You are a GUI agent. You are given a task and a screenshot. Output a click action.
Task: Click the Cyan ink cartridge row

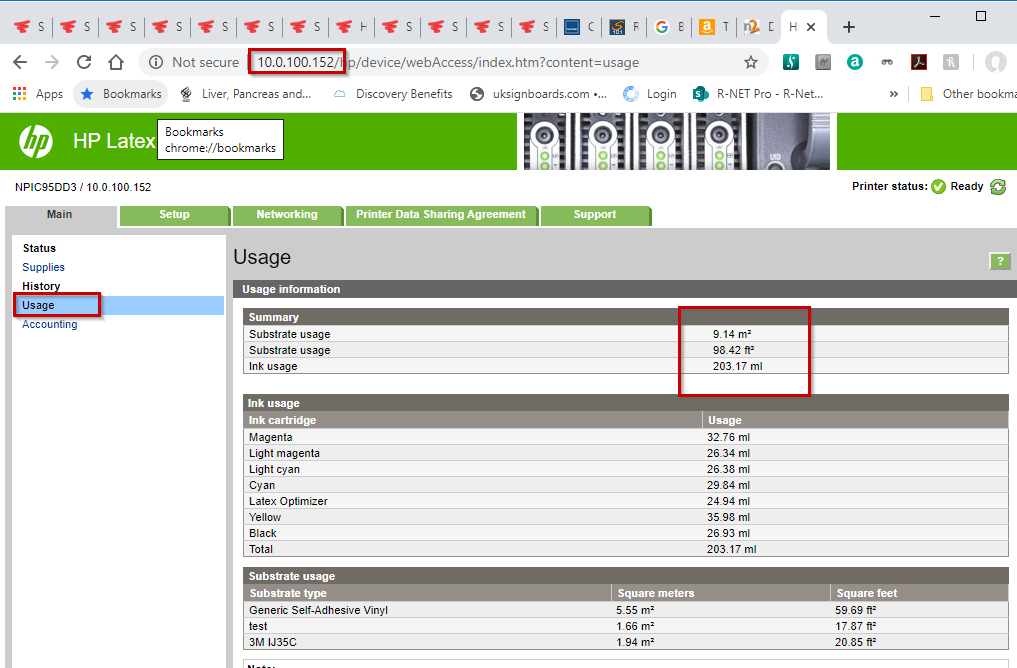pyautogui.click(x=626, y=486)
